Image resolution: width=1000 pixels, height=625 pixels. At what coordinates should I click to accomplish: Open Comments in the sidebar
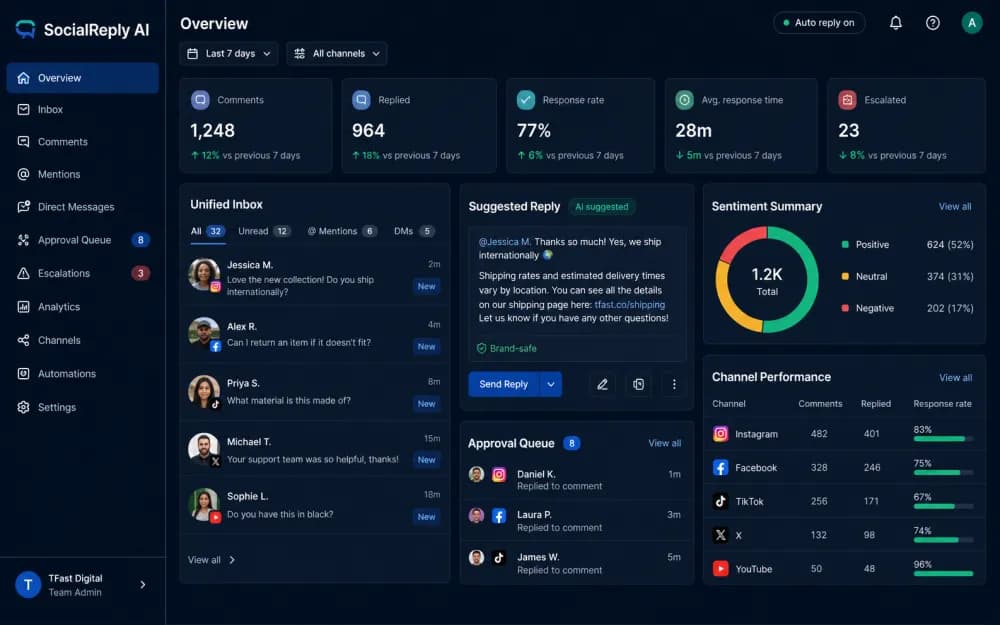[82, 142]
